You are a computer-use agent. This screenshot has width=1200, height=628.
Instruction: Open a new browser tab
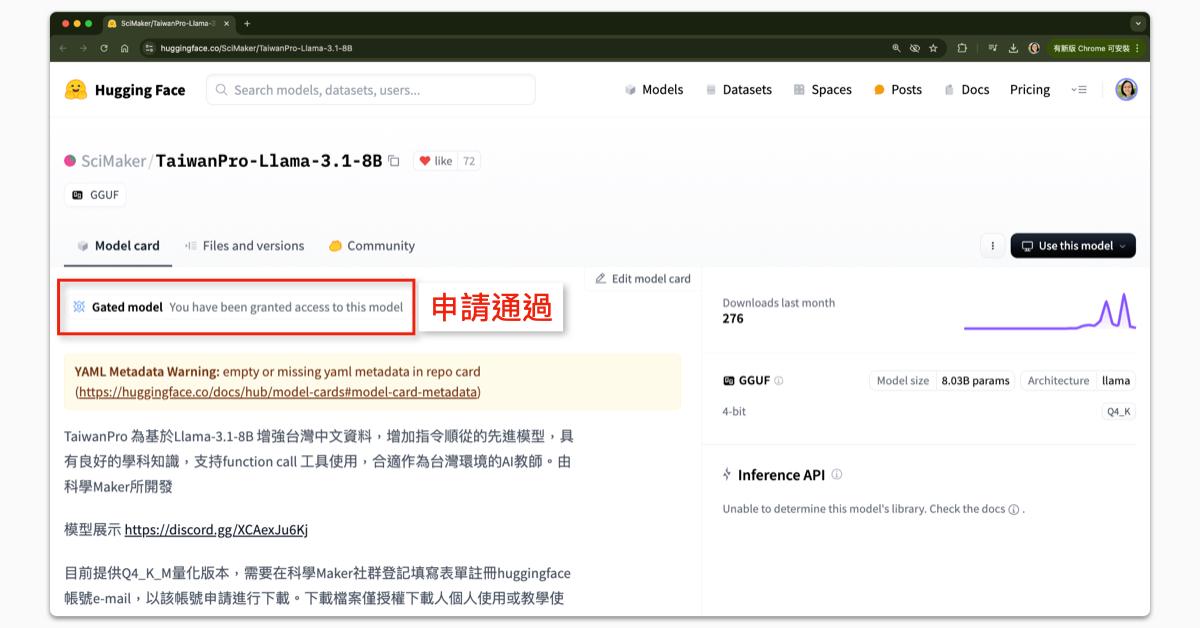(x=247, y=23)
